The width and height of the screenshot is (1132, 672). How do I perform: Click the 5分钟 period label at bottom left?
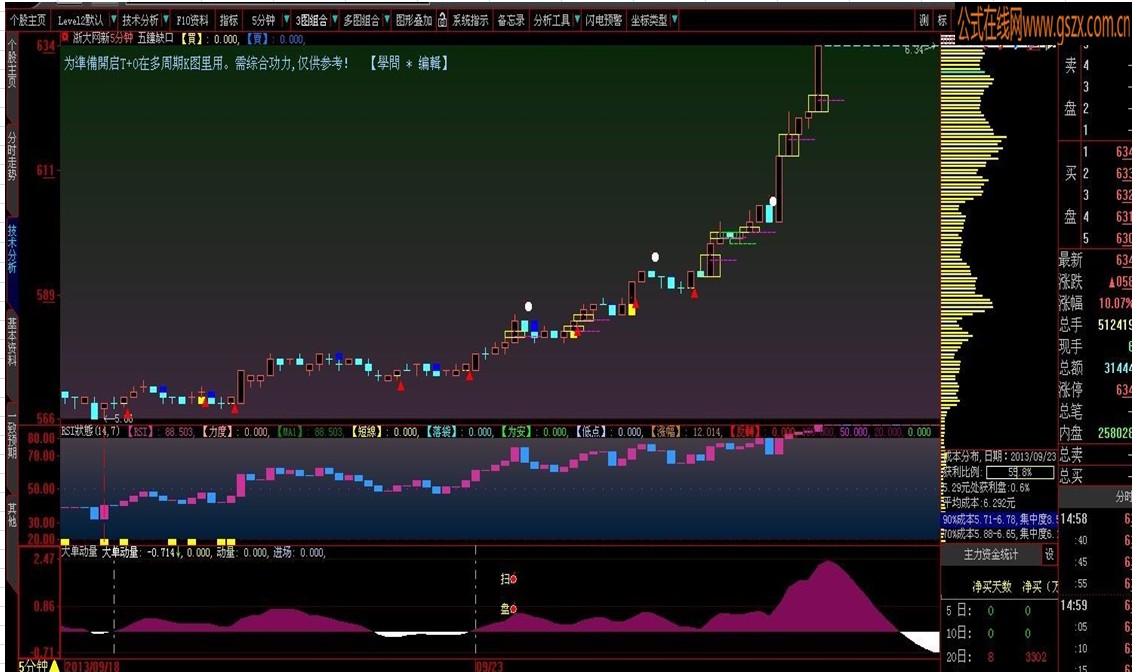pyautogui.click(x=32, y=666)
